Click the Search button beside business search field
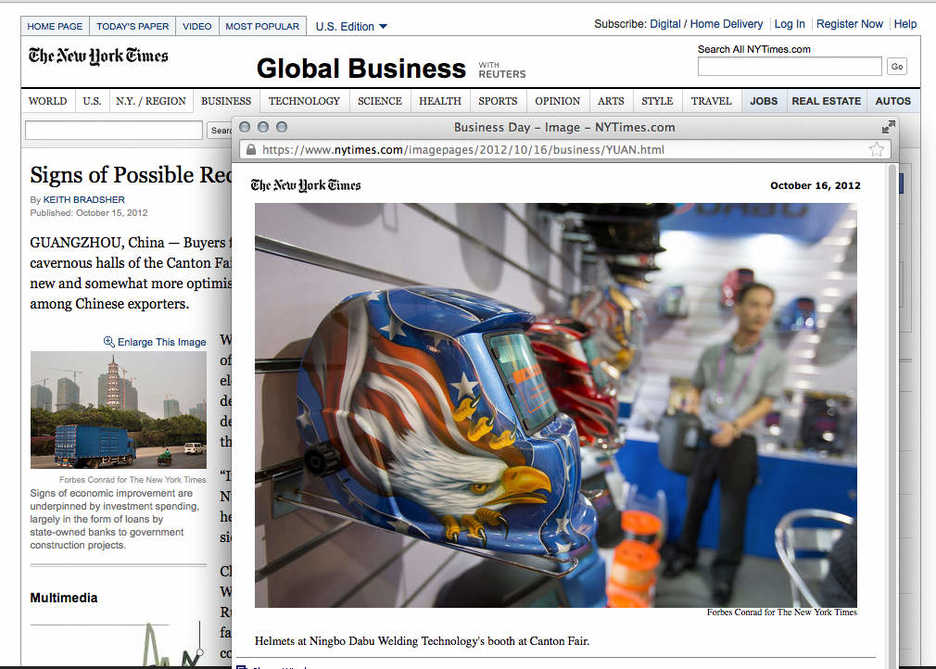The image size is (936, 669). coord(220,130)
